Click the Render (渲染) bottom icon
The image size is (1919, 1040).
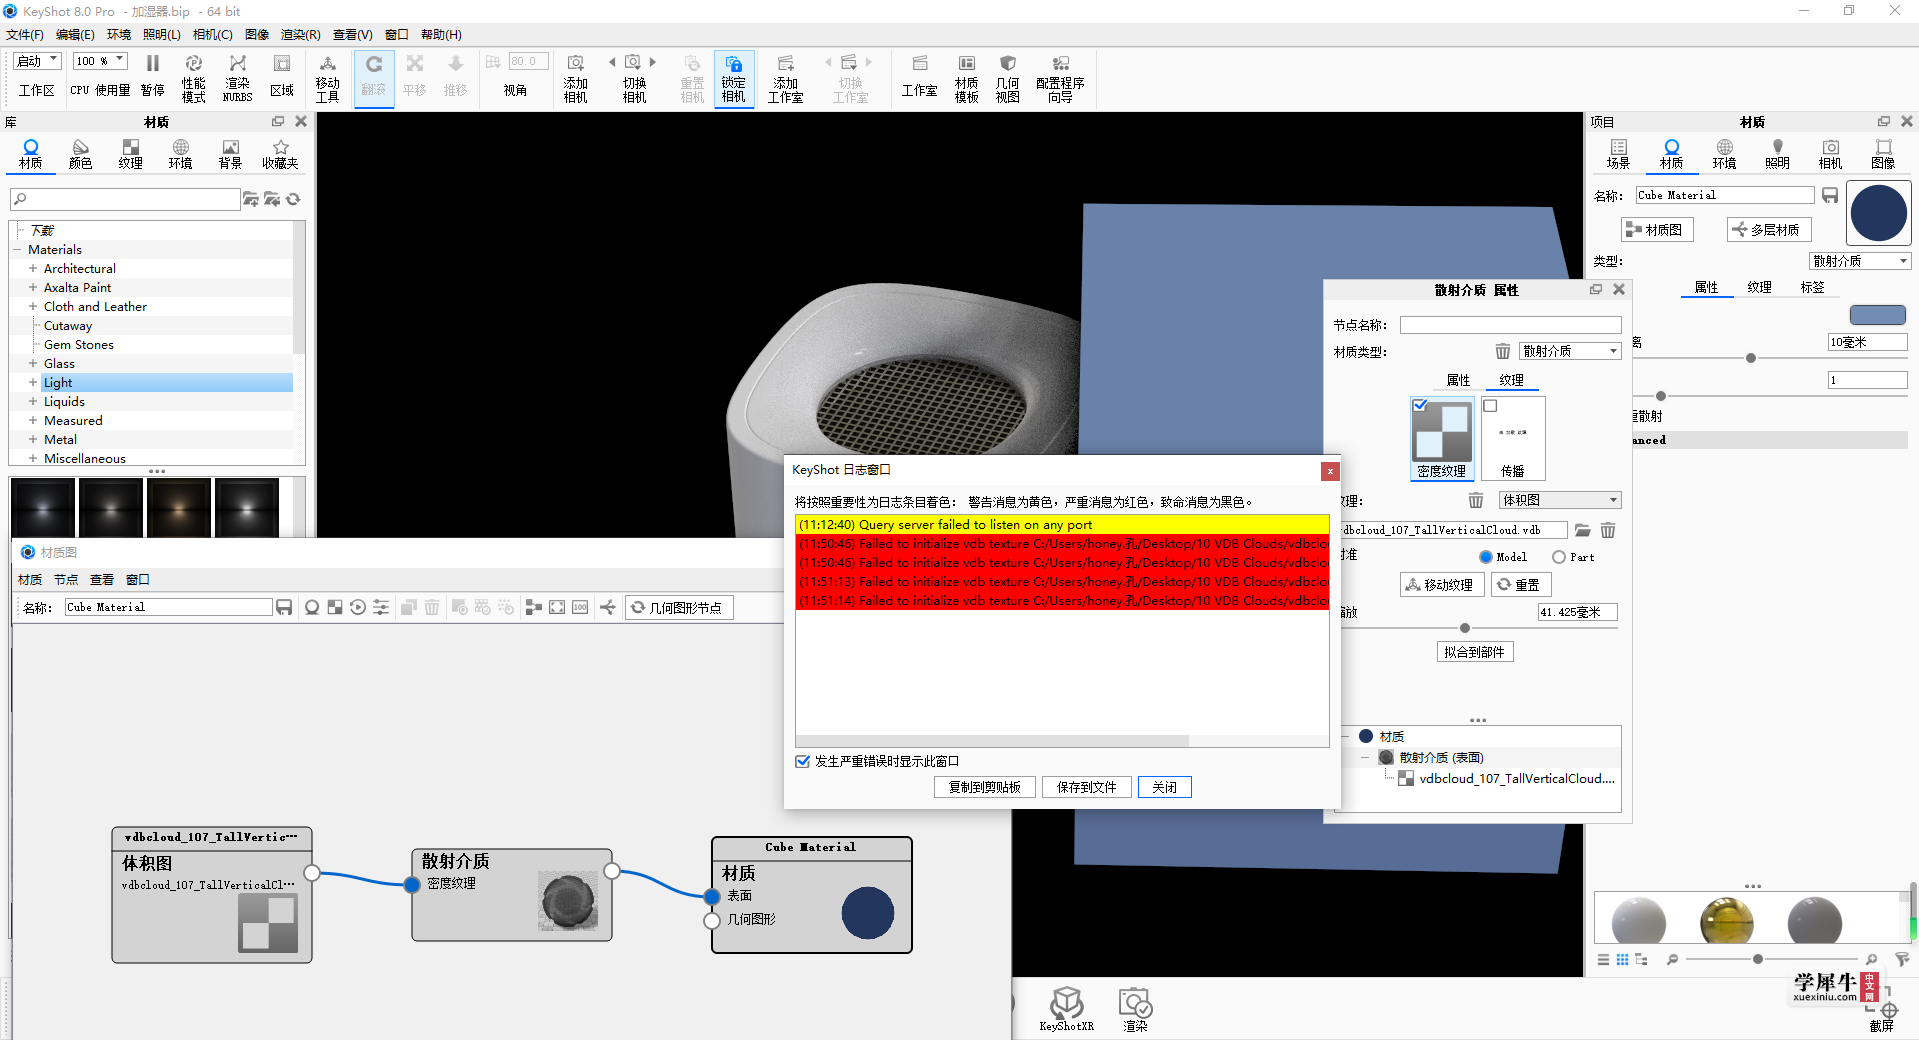click(x=1135, y=1008)
